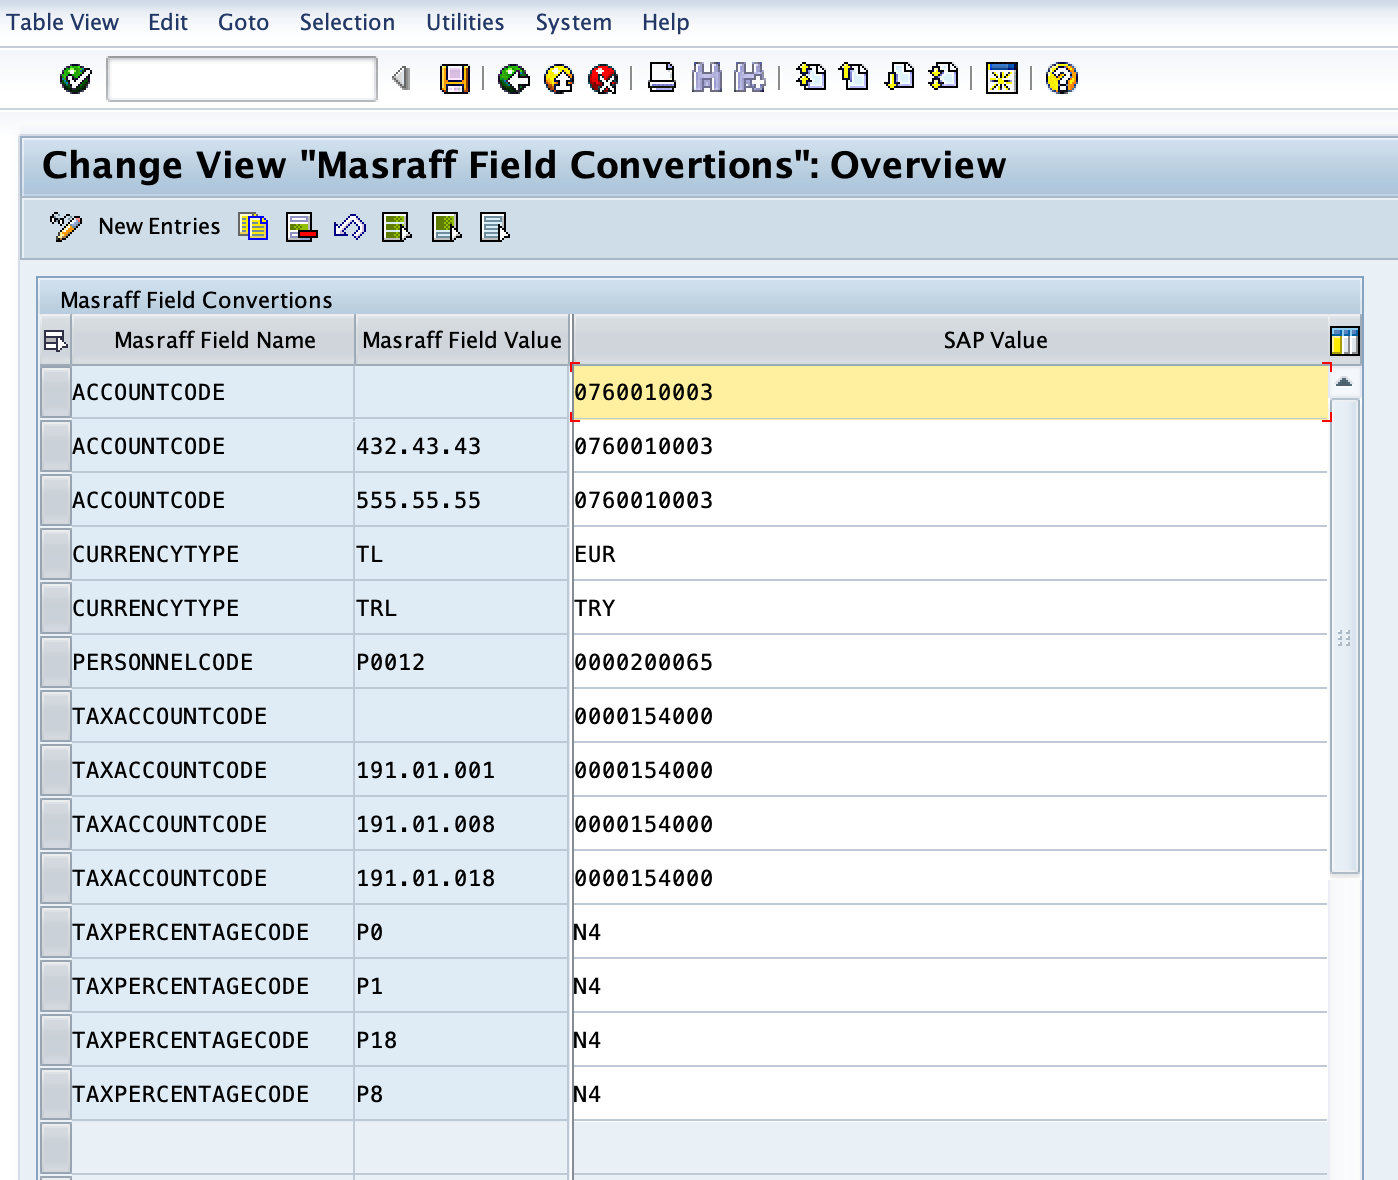Click in the command input field
The width and height of the screenshot is (1398, 1180).
(x=241, y=79)
